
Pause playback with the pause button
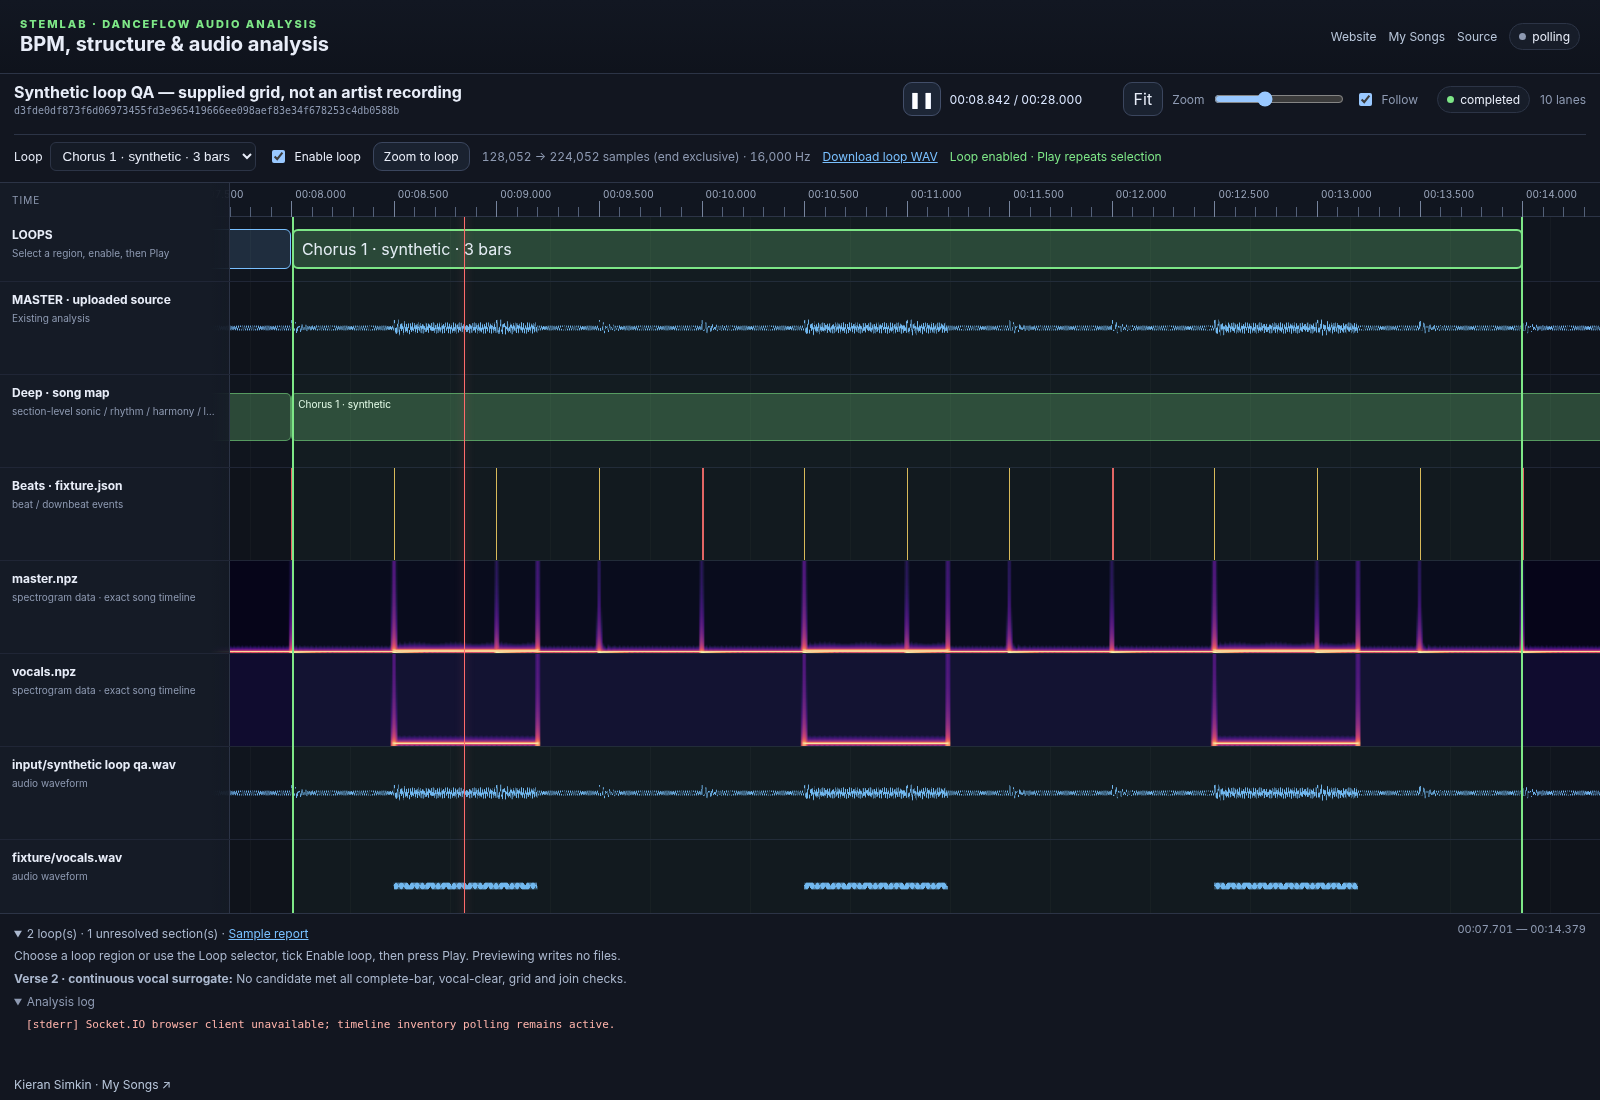(921, 100)
